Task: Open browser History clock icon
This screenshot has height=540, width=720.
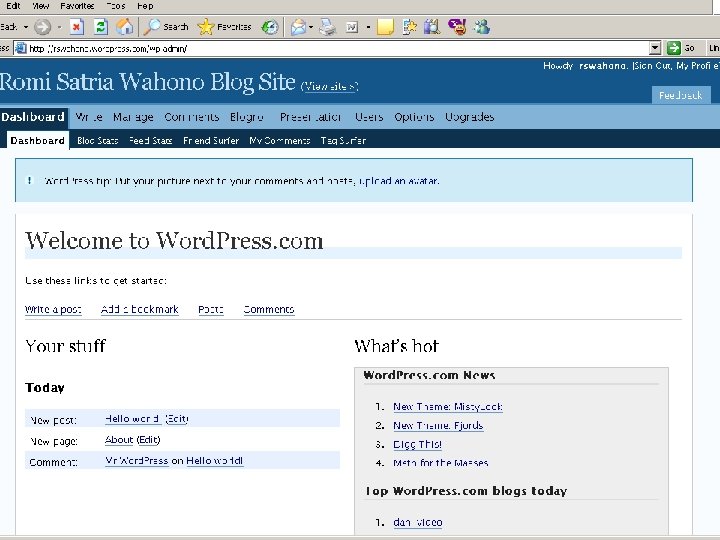Action: 270,27
